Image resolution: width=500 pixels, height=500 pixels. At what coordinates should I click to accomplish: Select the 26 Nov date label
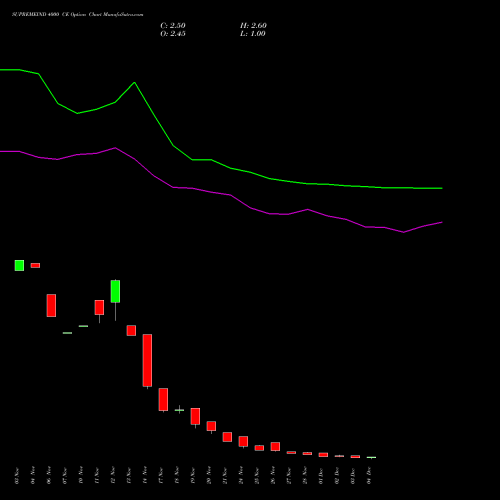pyautogui.click(x=273, y=476)
